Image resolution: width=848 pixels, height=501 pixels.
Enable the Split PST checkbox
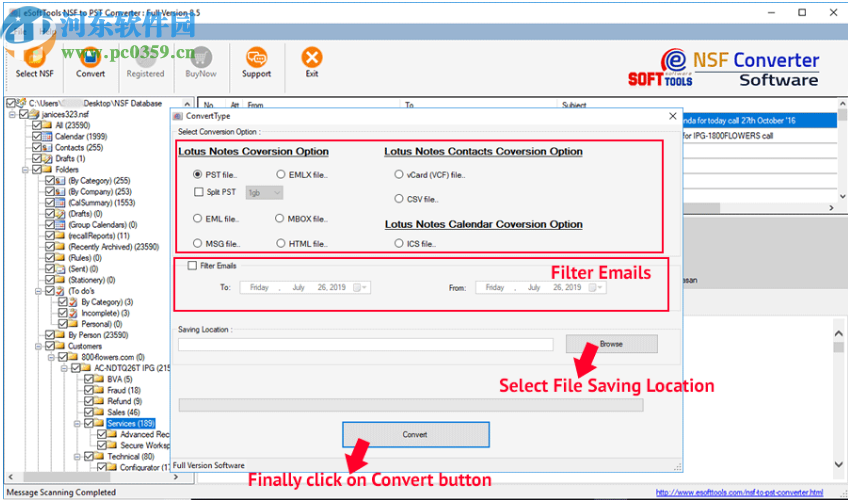click(198, 192)
